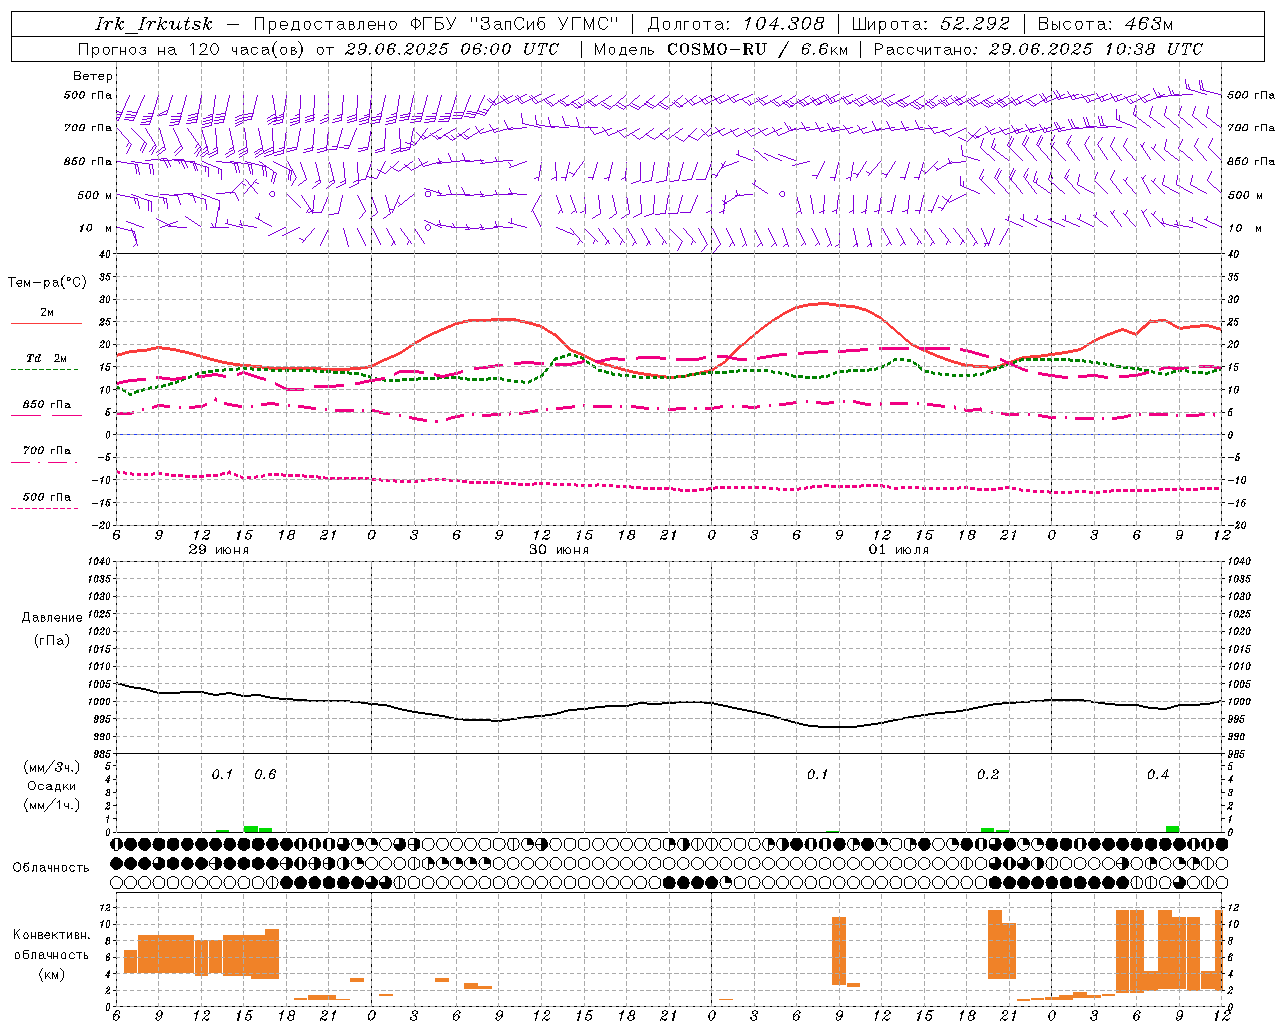Click the forecast length text "Прогноз на 120 часа(ов)"
Image resolution: width=1280 pixels, height=1024 pixels.
pyautogui.click(x=191, y=49)
